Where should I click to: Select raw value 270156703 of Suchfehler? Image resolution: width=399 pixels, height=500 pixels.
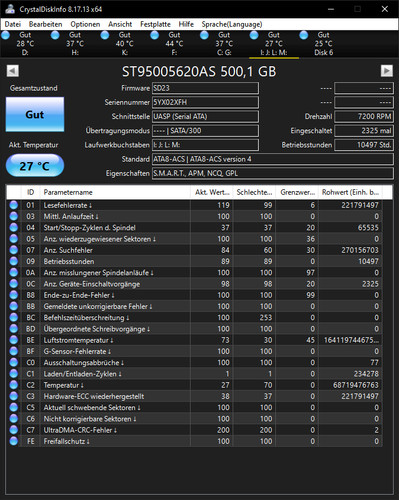(x=360, y=250)
